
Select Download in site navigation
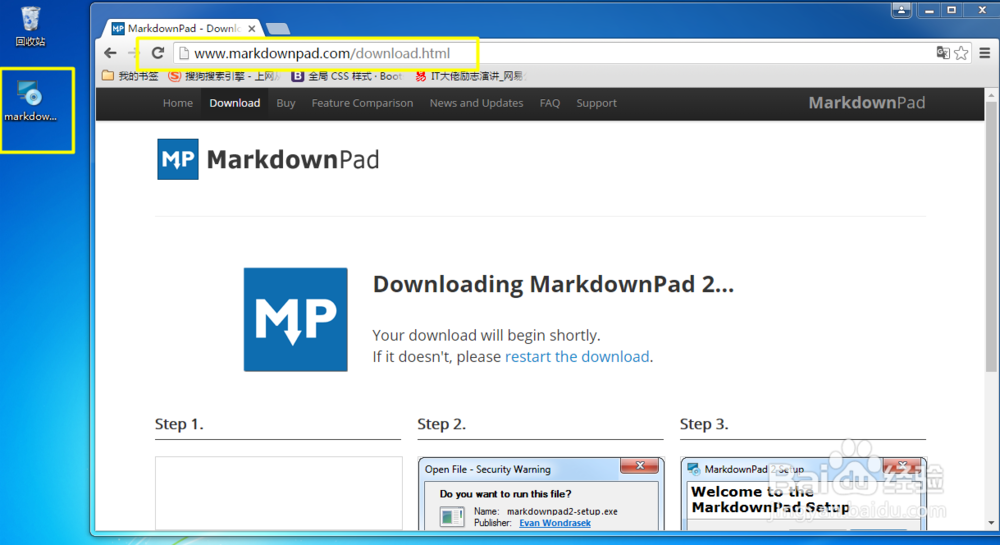pos(235,103)
